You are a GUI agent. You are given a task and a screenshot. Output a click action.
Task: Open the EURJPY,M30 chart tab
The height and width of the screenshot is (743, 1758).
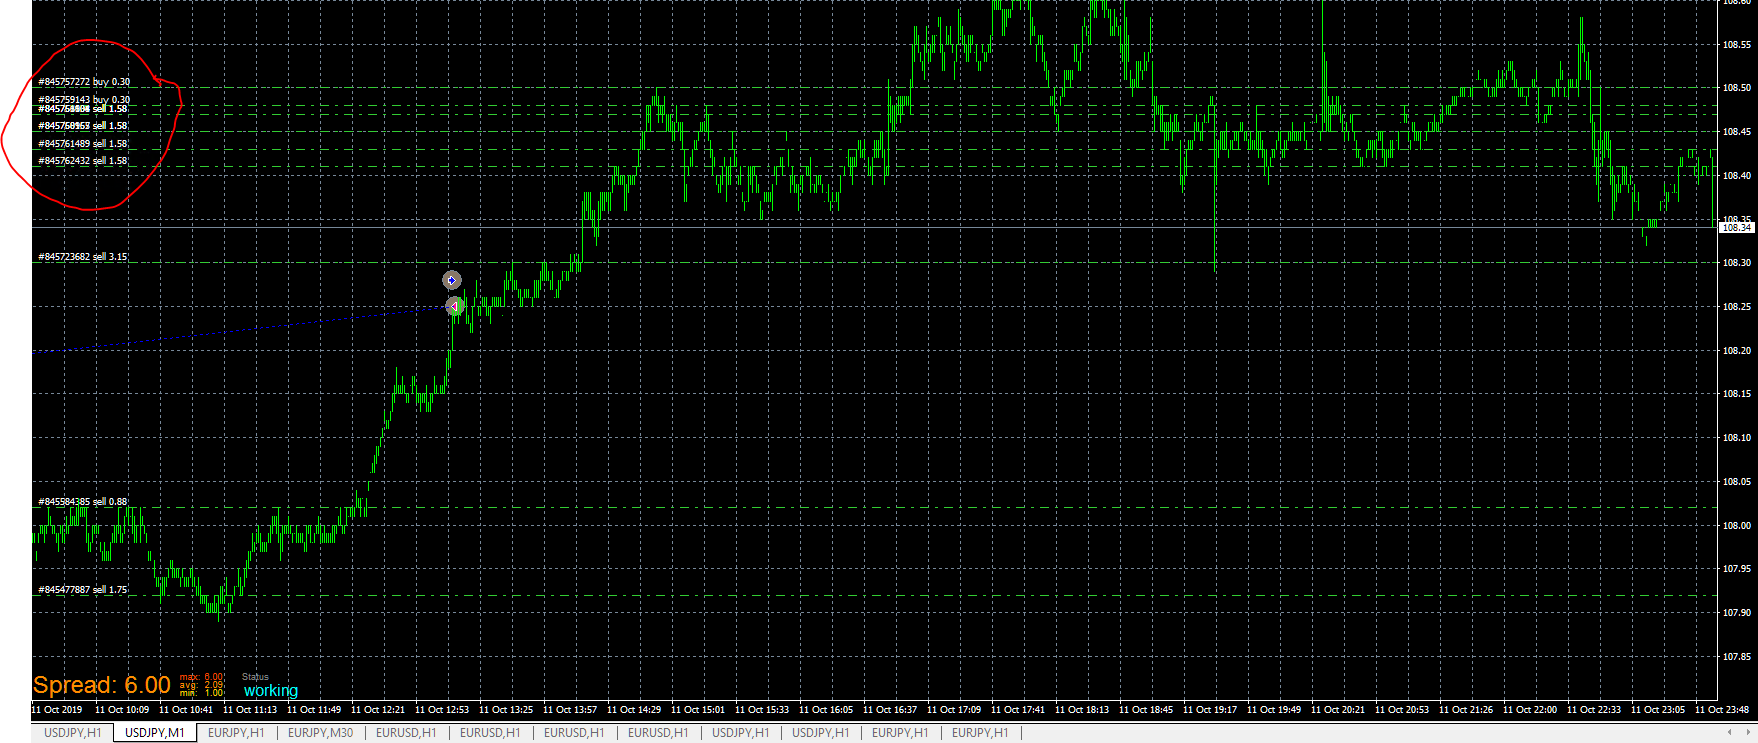point(320,733)
